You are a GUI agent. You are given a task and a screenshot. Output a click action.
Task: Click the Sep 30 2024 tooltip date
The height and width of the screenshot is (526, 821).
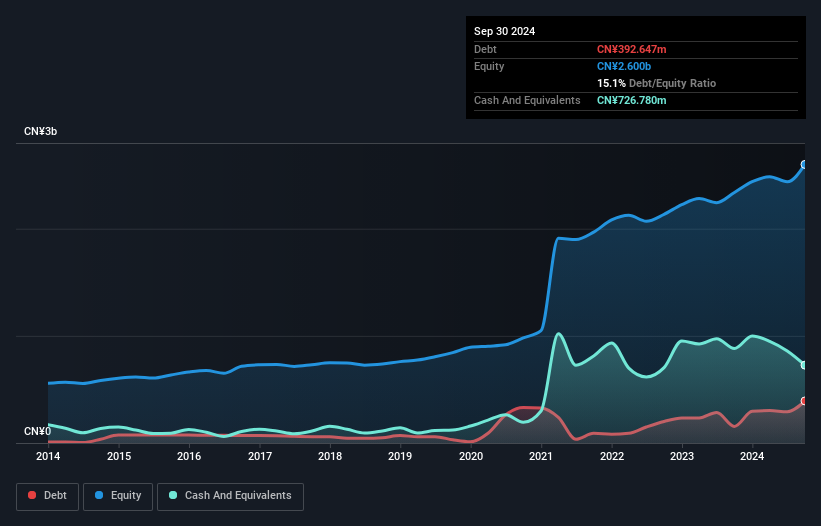tap(504, 31)
